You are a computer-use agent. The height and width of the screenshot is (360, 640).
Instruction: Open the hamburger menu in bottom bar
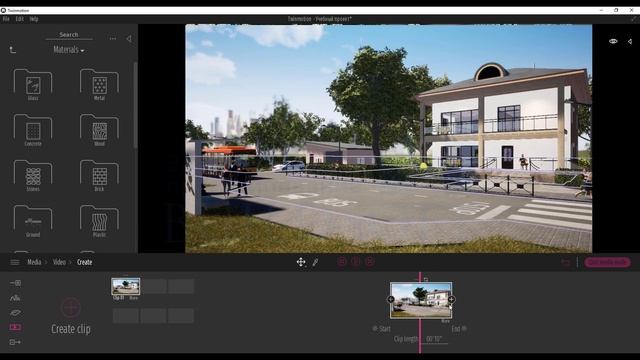coord(15,262)
